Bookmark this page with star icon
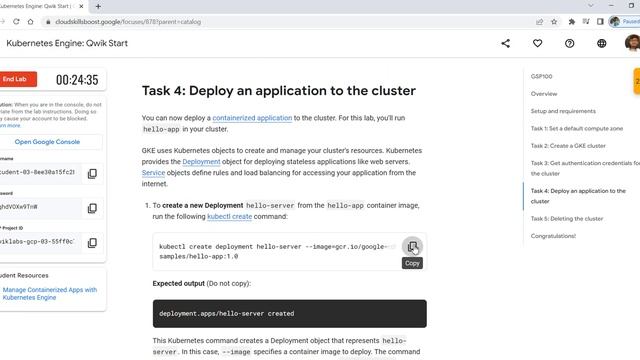 click(x=554, y=22)
